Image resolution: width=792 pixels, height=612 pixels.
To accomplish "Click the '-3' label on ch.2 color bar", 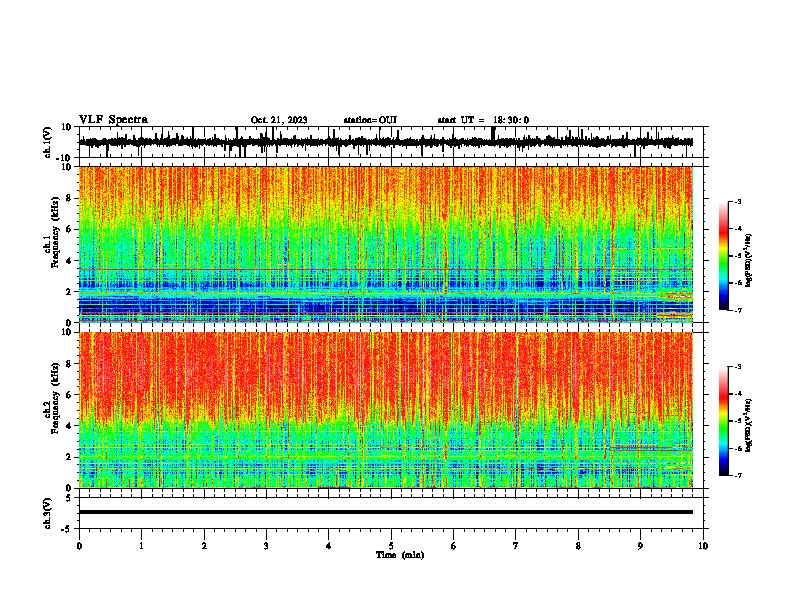I will click(738, 367).
